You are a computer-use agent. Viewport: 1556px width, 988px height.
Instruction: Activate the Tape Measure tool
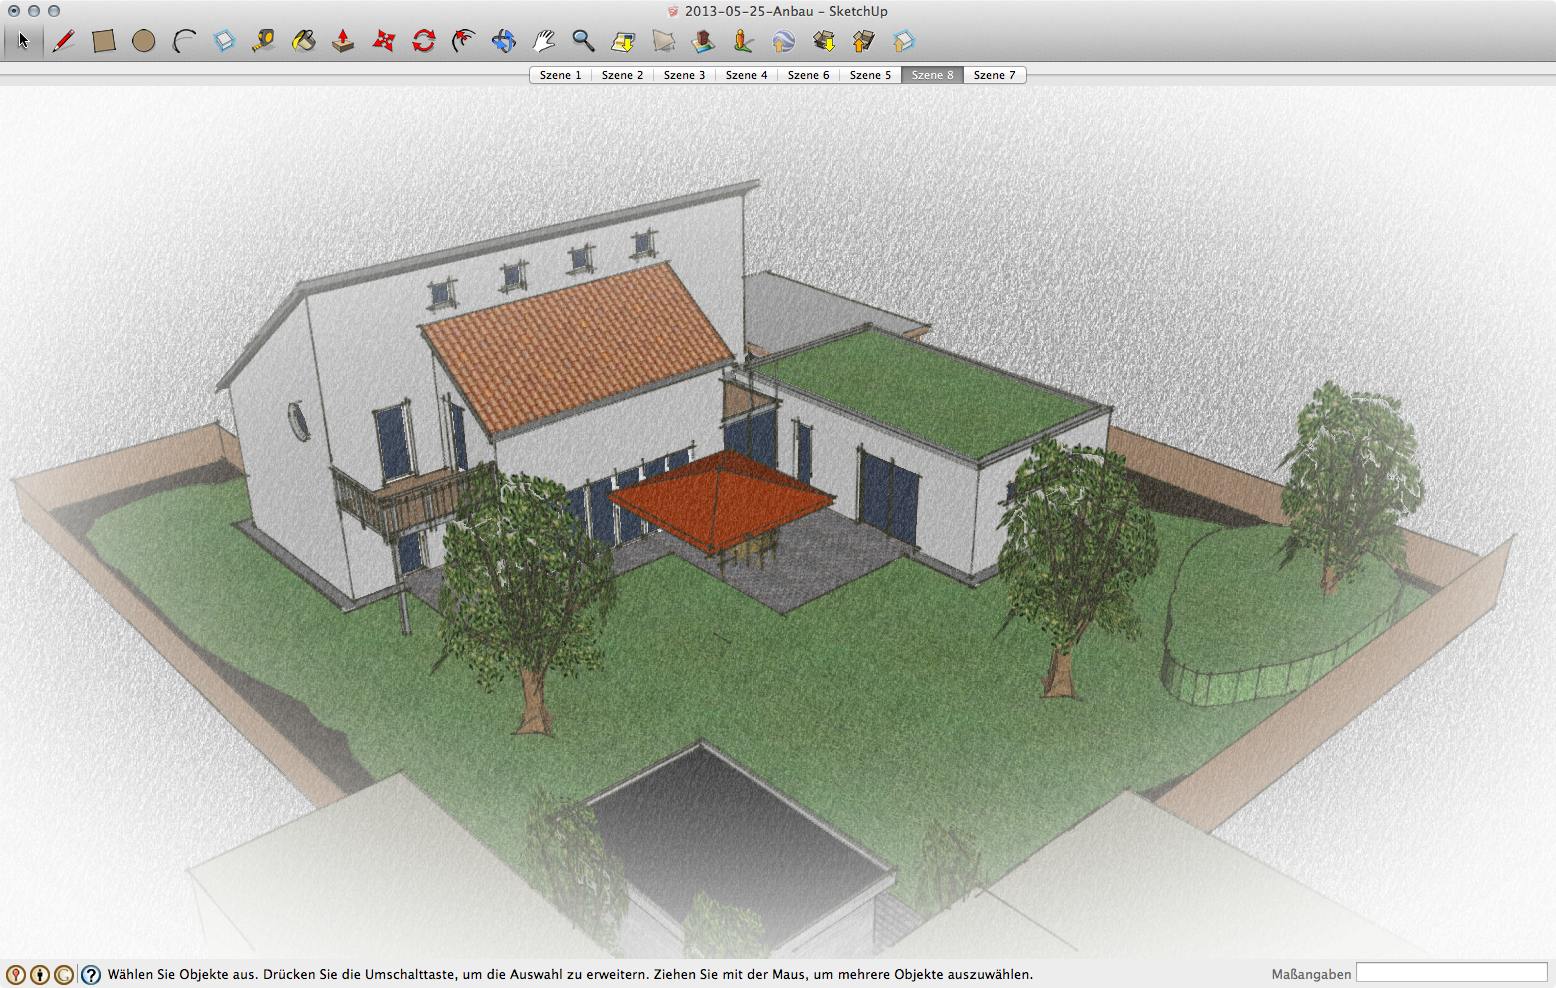(x=264, y=41)
